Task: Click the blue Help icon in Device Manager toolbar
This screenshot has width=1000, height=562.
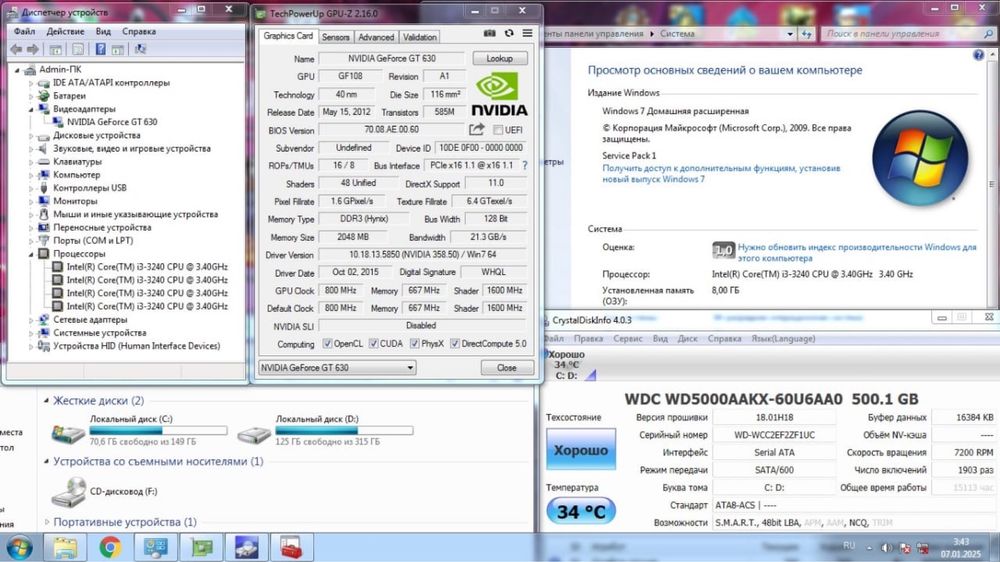Action: coord(101,49)
